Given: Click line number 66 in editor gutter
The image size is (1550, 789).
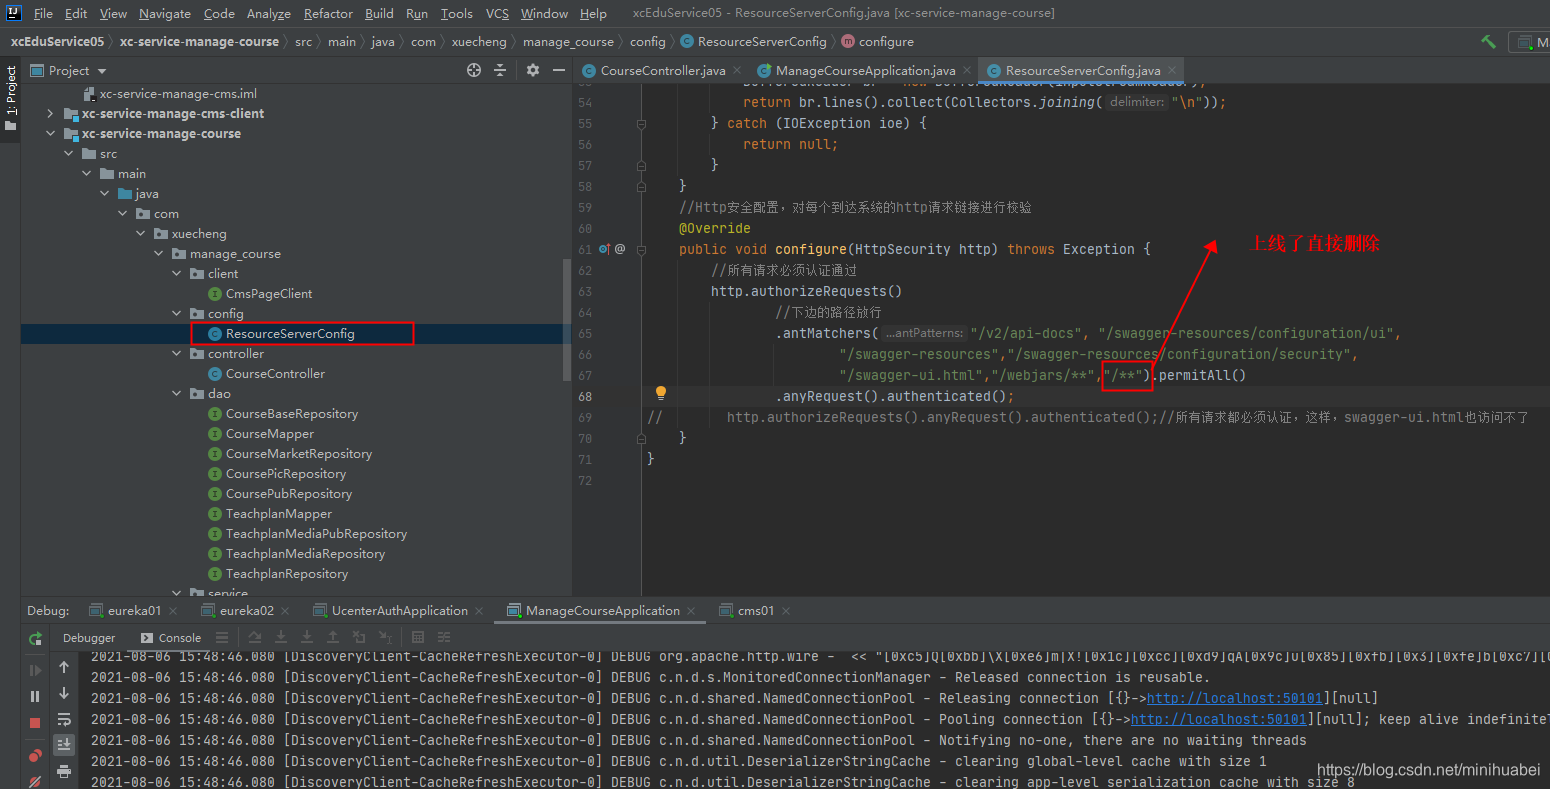Looking at the screenshot, I should (x=585, y=354).
